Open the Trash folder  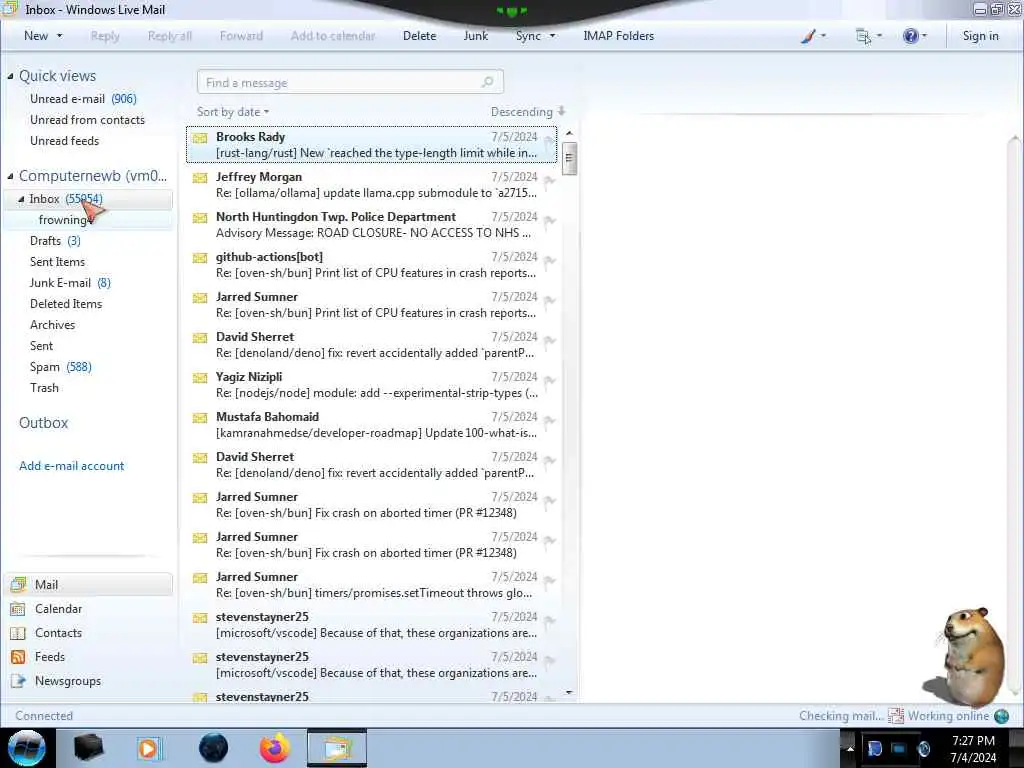click(44, 388)
